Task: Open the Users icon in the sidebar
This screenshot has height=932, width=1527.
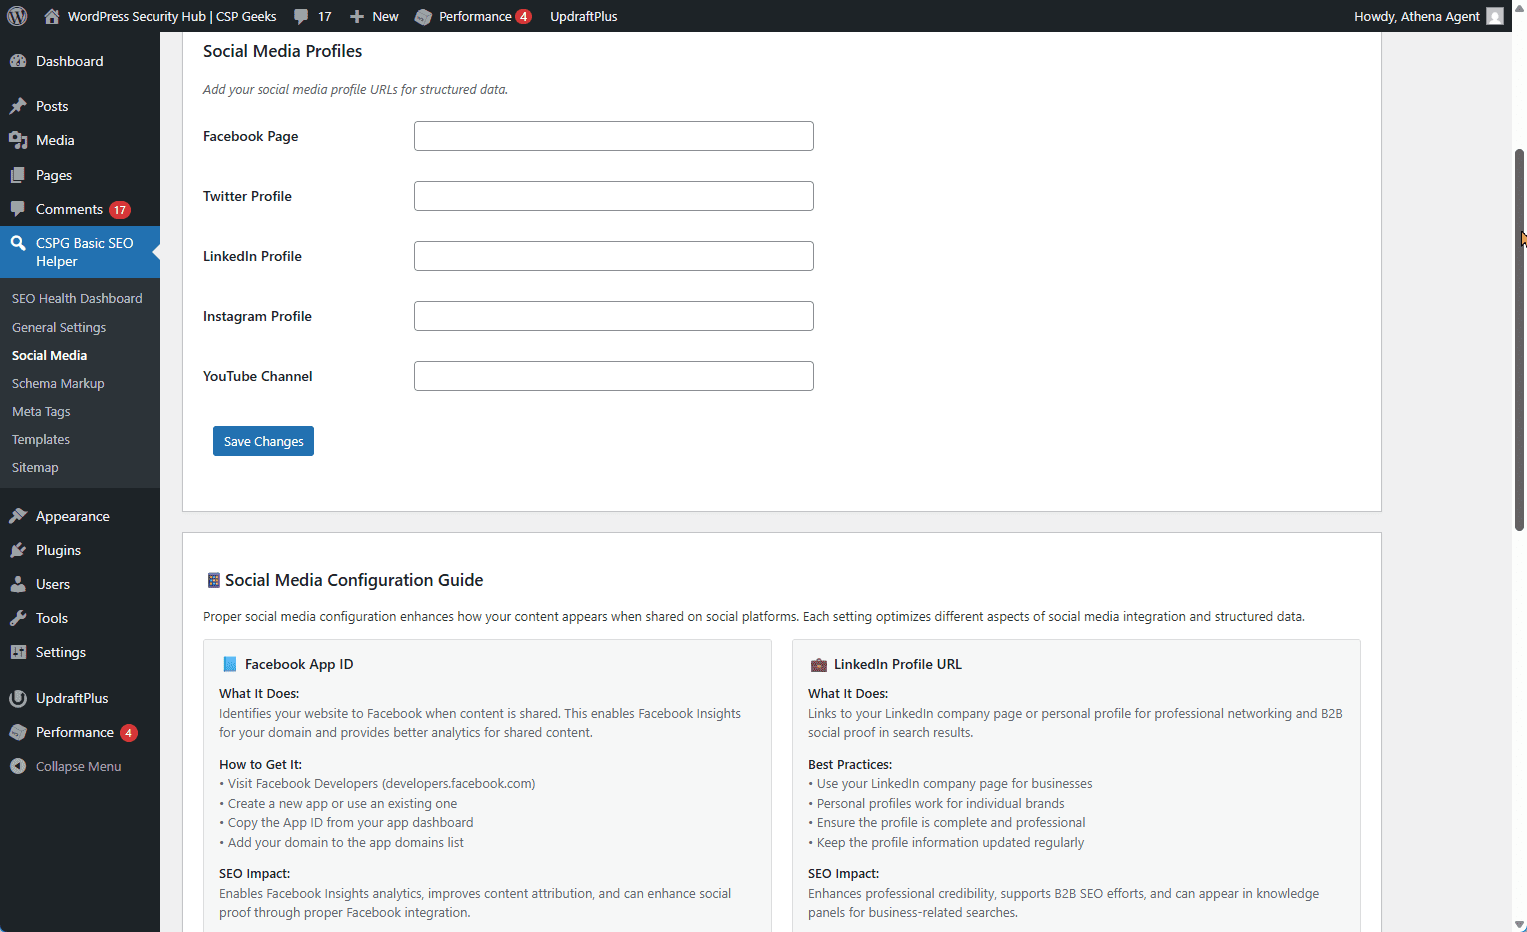Action: click(18, 583)
